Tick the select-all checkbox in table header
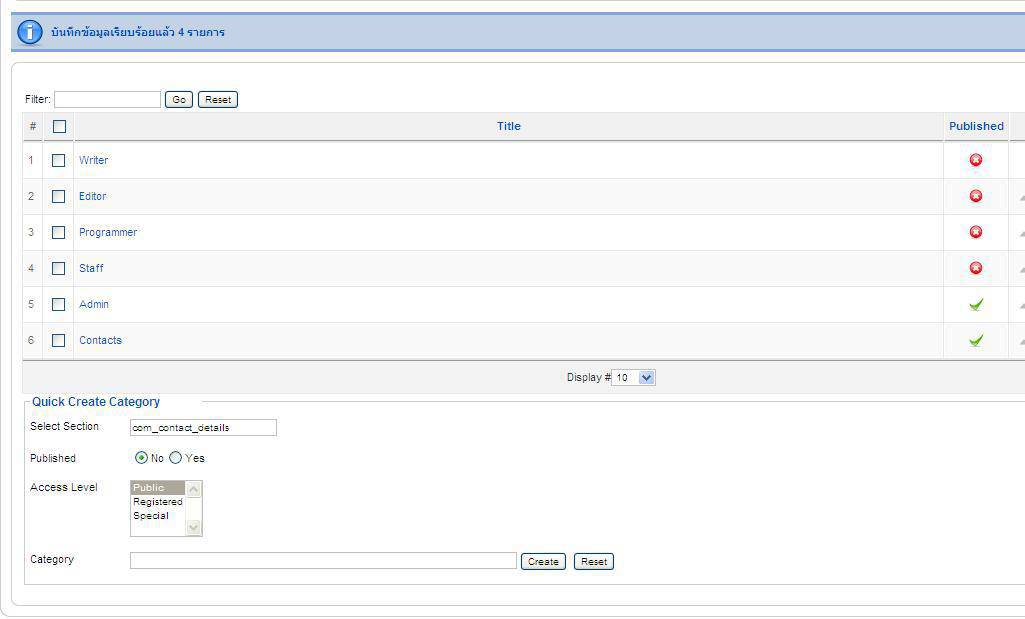The width and height of the screenshot is (1025, 619). click(59, 126)
